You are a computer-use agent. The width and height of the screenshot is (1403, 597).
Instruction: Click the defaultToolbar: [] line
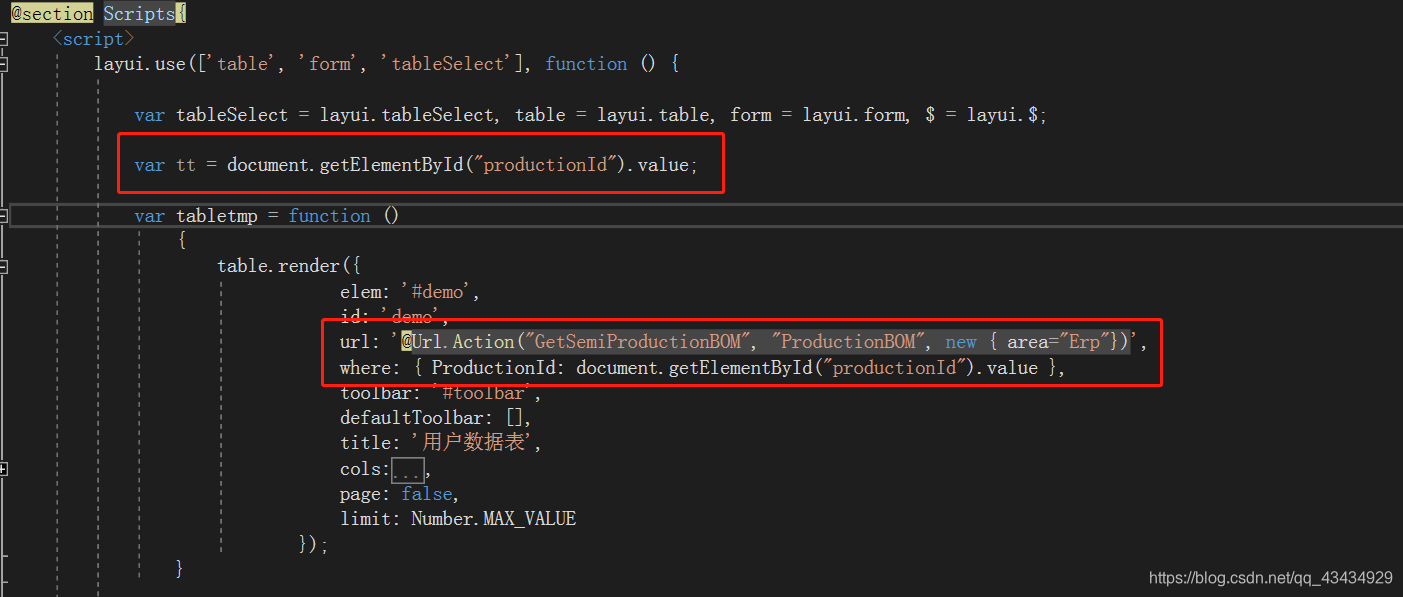tap(436, 418)
